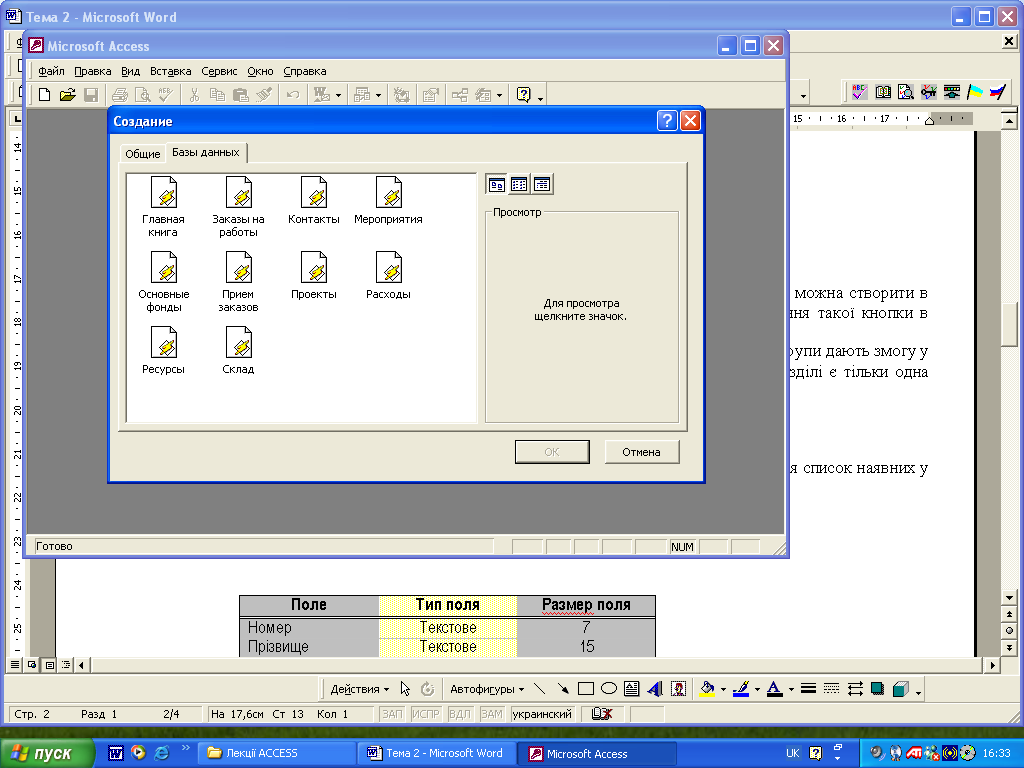Screen dimensions: 1024x768
Task: Select the Oval drawing tool
Action: coord(609,689)
